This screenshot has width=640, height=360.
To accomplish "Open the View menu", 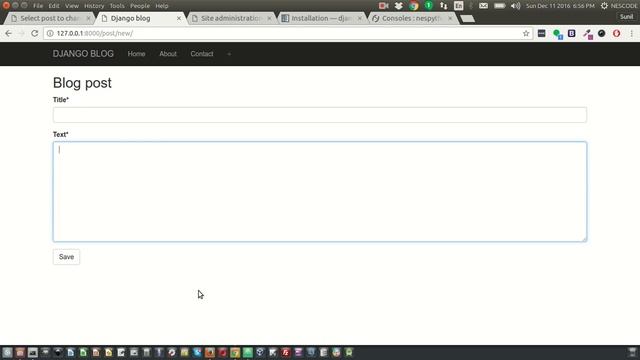I will click(x=72, y=6).
